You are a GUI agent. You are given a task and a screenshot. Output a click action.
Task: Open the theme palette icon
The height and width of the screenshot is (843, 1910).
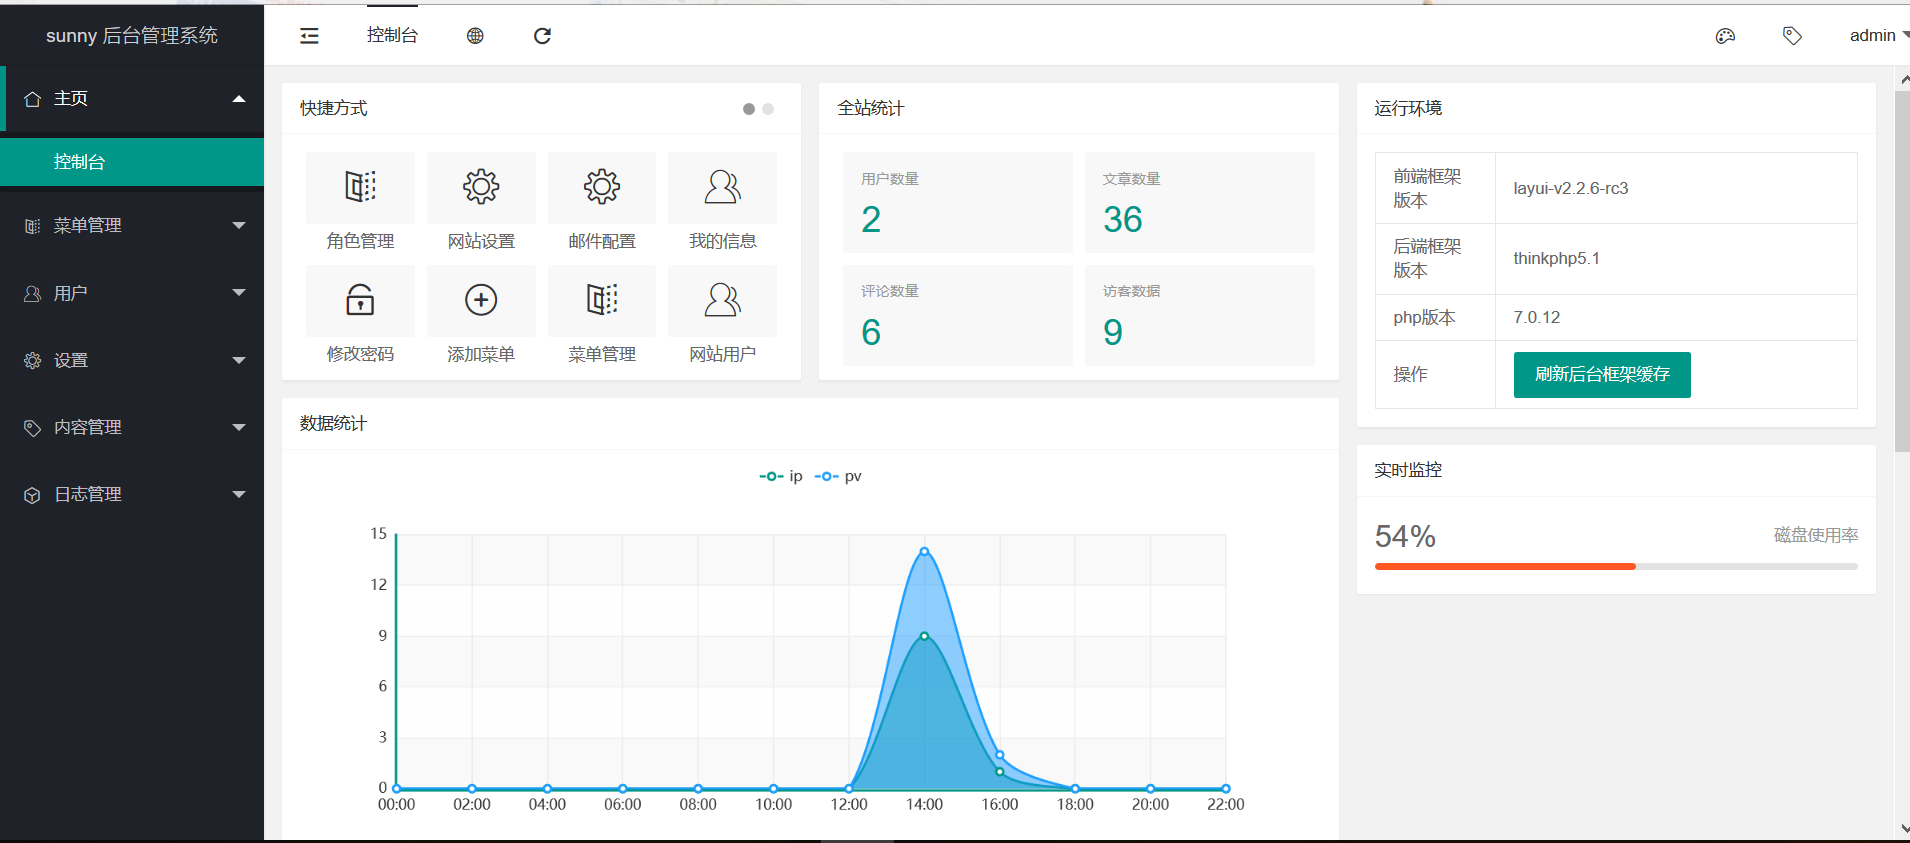[1725, 36]
